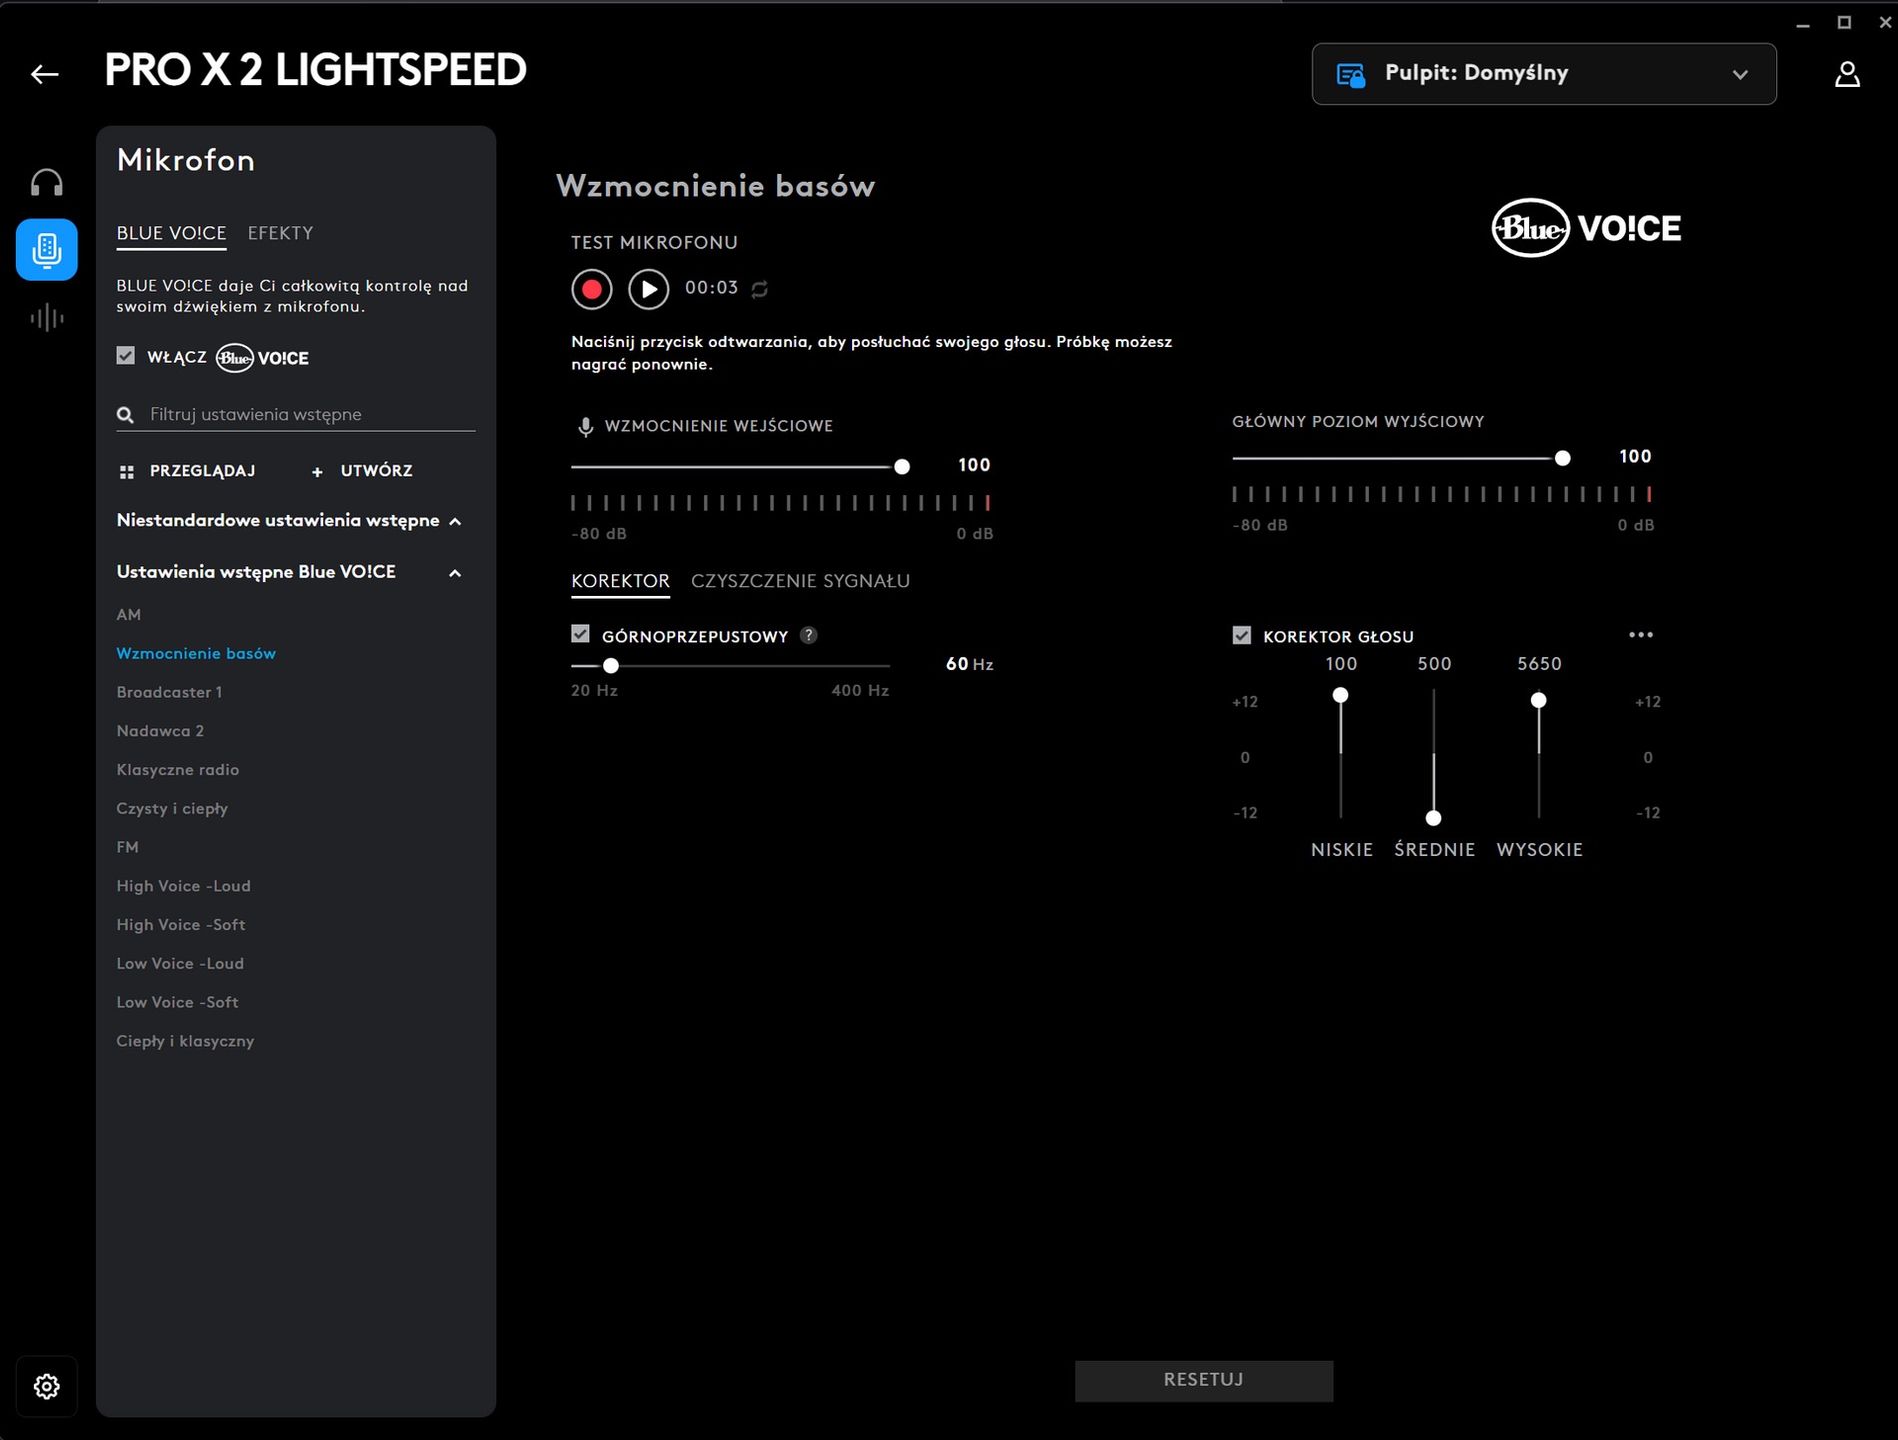
Task: Open settings via the gear icon
Action: (47, 1386)
